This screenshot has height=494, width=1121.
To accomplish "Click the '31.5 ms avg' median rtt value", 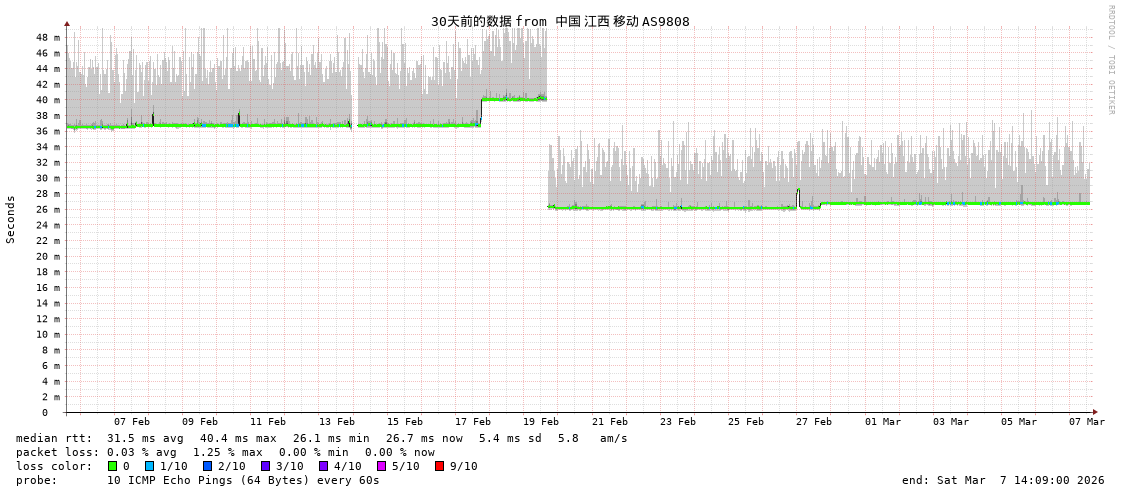I will (145, 438).
